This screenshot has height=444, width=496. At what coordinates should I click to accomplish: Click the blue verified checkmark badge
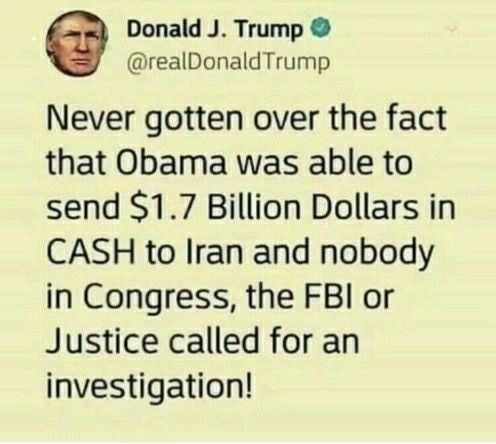point(321,29)
